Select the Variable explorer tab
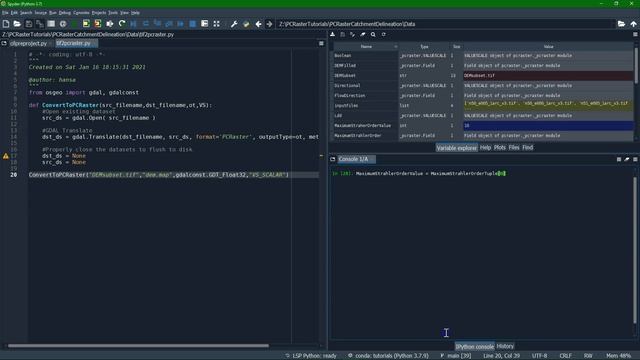Viewport: 640px width, 360px height. coord(456,148)
